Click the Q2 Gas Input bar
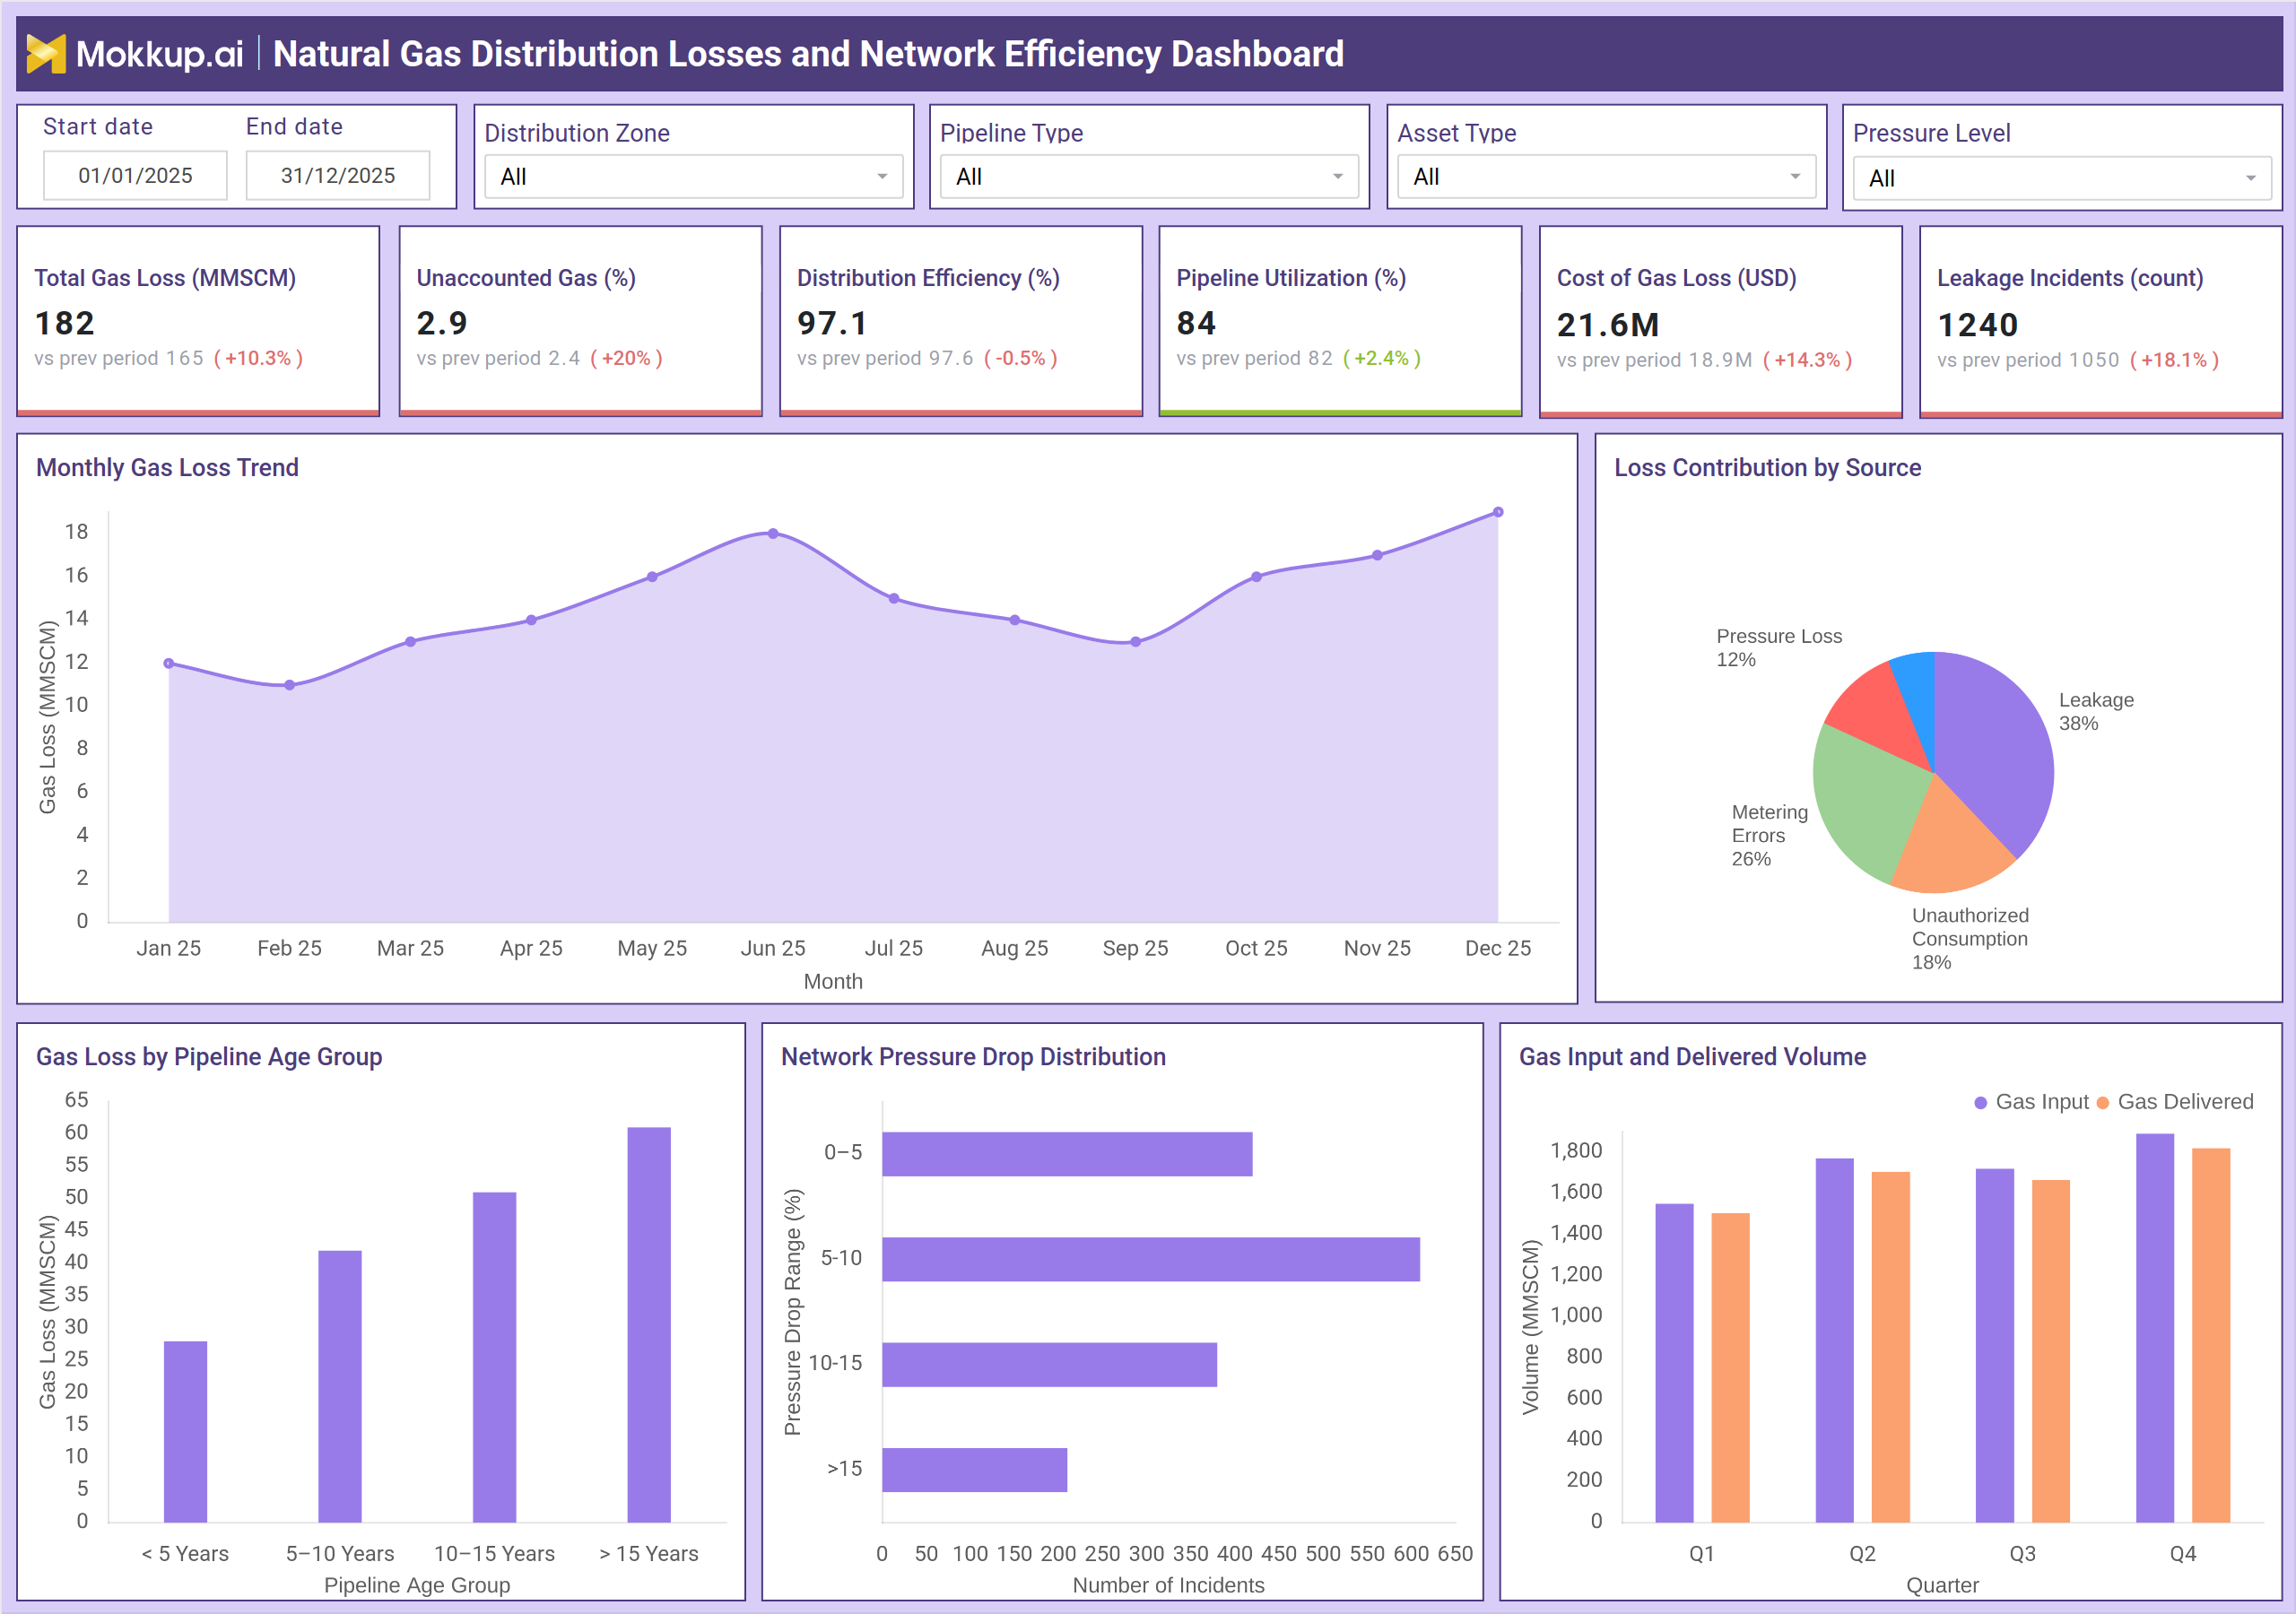The image size is (2296, 1614). (x=1835, y=1340)
